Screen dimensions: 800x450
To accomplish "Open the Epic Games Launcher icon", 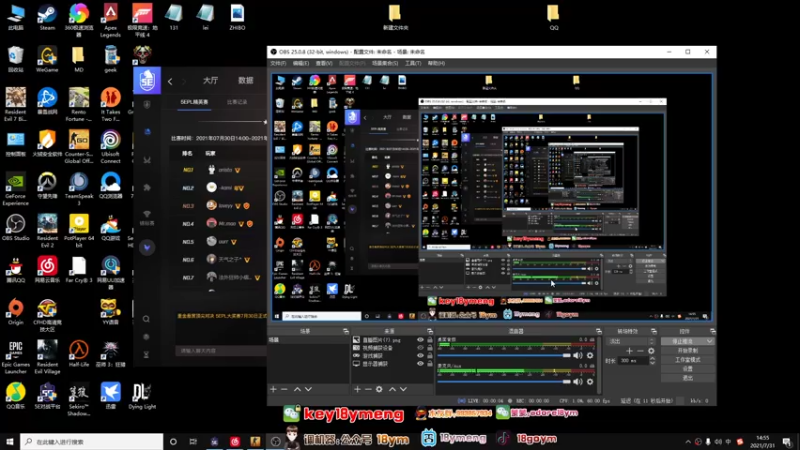I will pos(15,358).
